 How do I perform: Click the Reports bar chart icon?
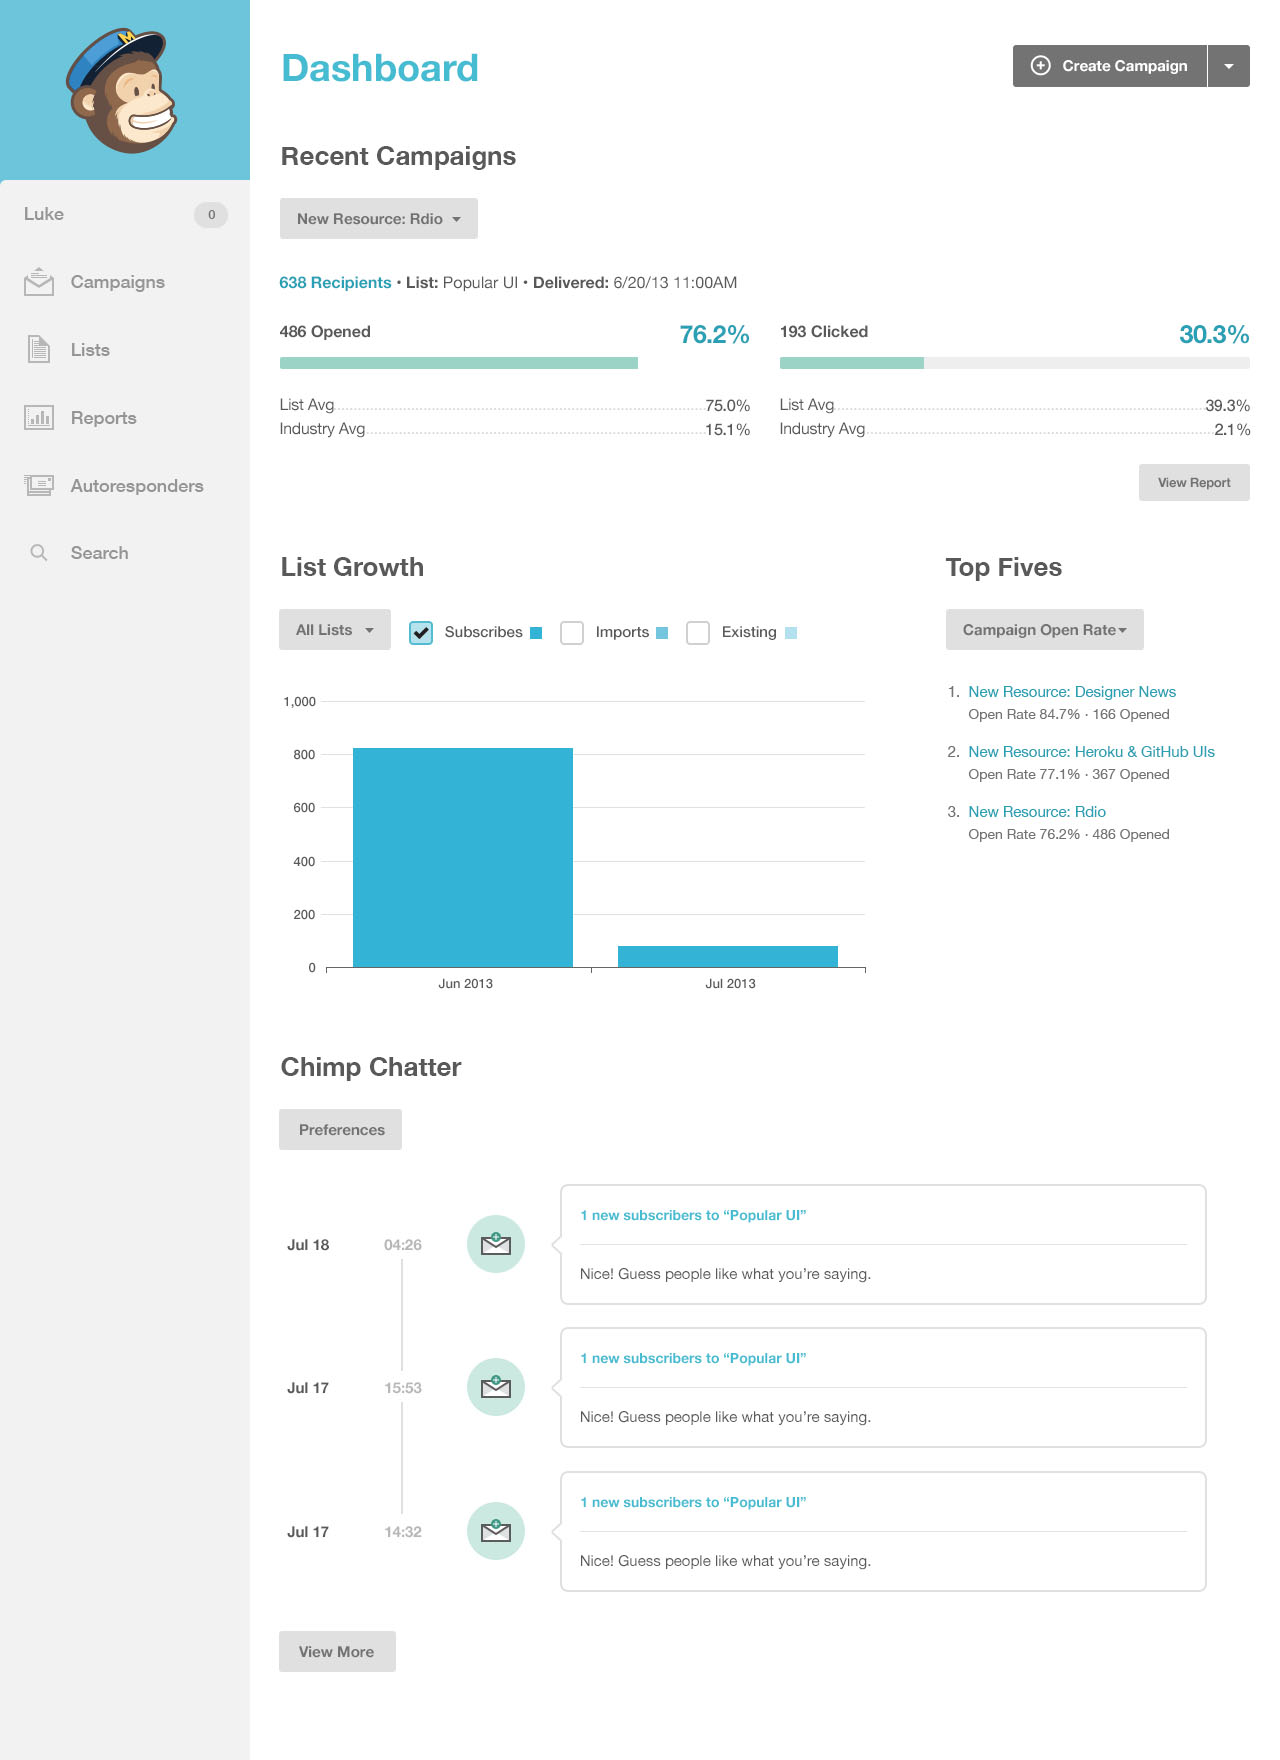[x=39, y=418]
